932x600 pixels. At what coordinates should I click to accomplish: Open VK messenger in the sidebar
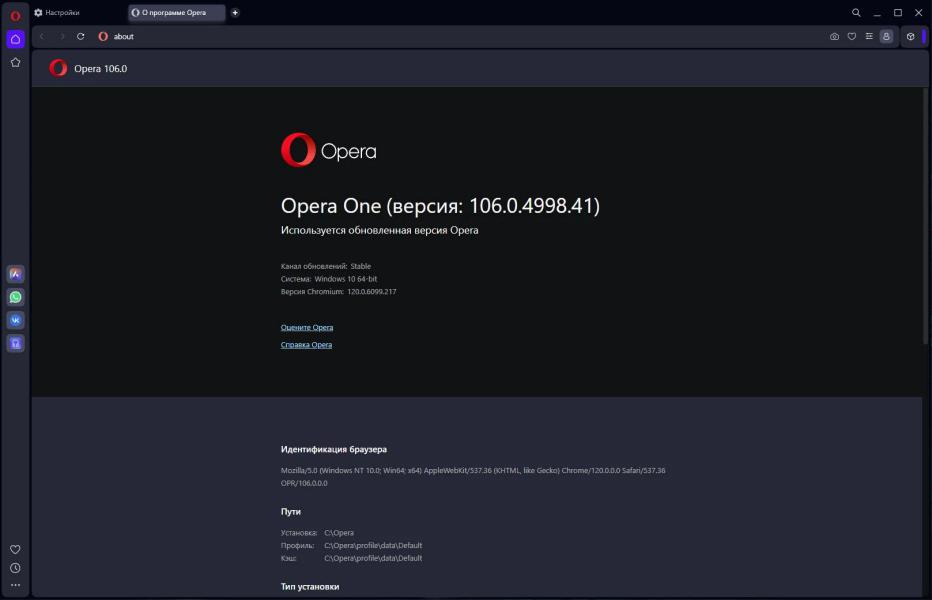tap(15, 320)
